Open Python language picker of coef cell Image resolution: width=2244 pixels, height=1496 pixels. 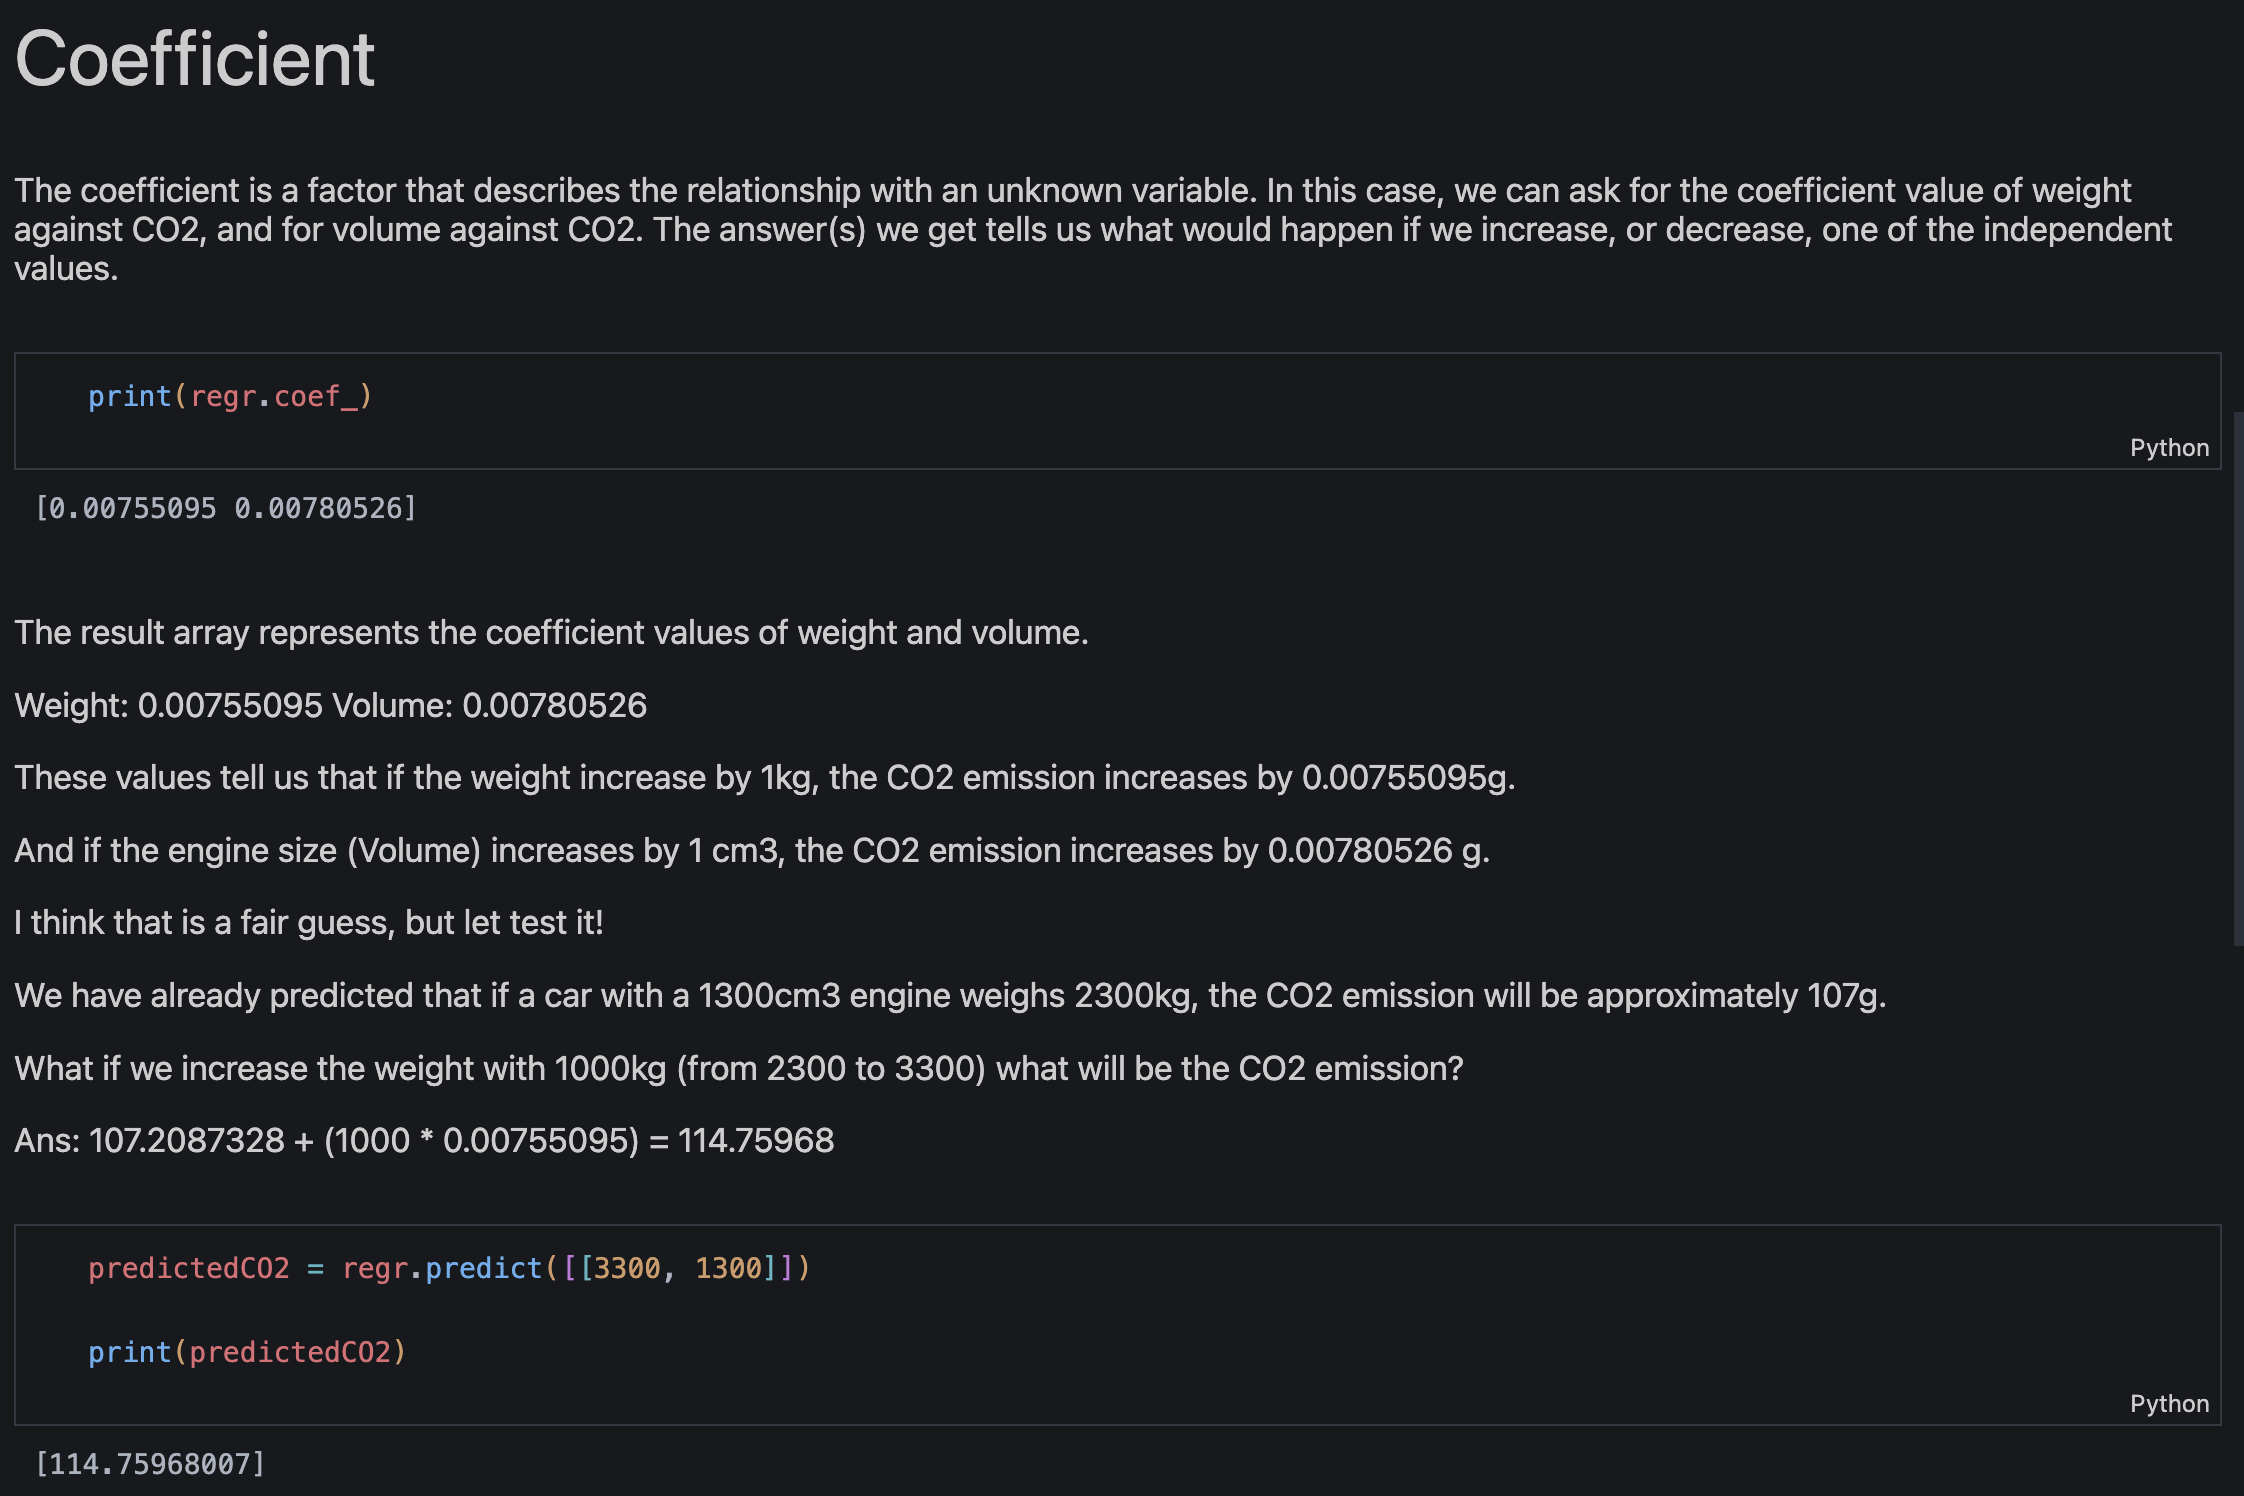[2169, 448]
